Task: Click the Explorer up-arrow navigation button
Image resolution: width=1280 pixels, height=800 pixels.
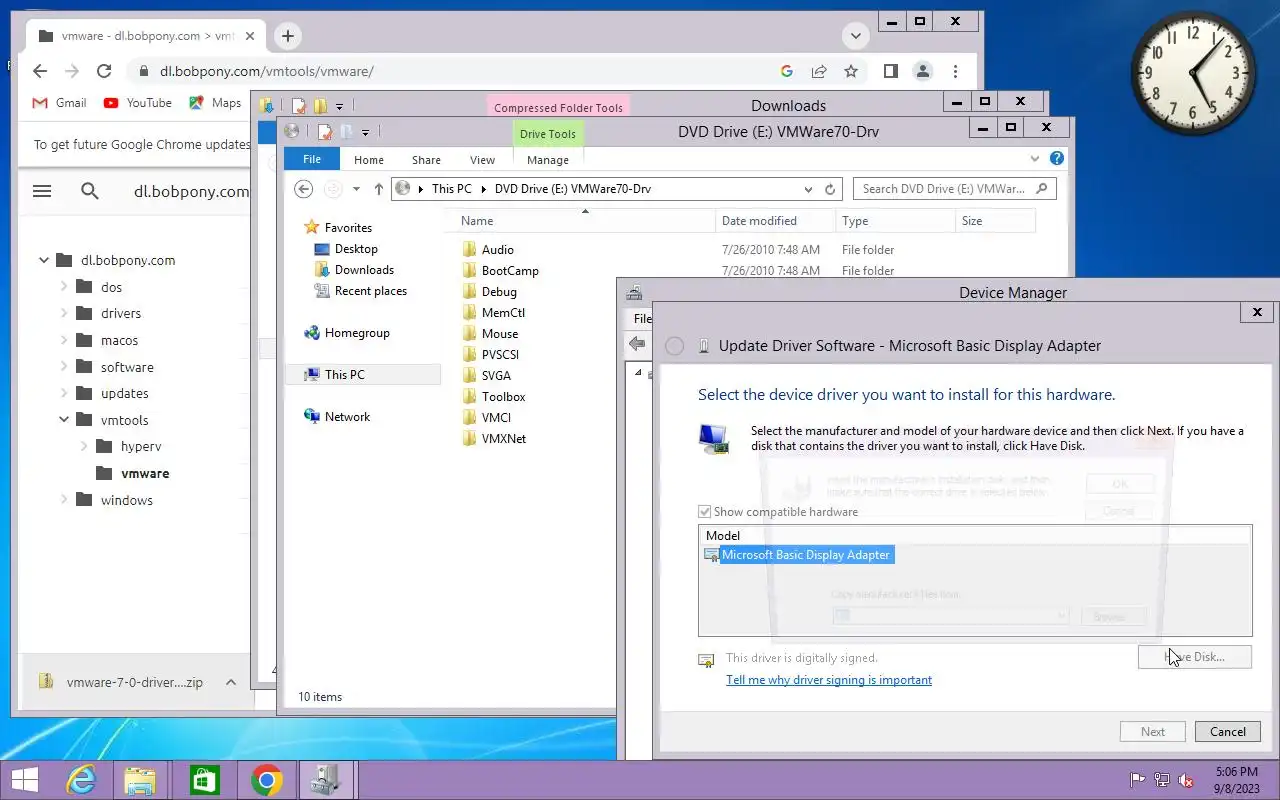Action: pyautogui.click(x=379, y=189)
